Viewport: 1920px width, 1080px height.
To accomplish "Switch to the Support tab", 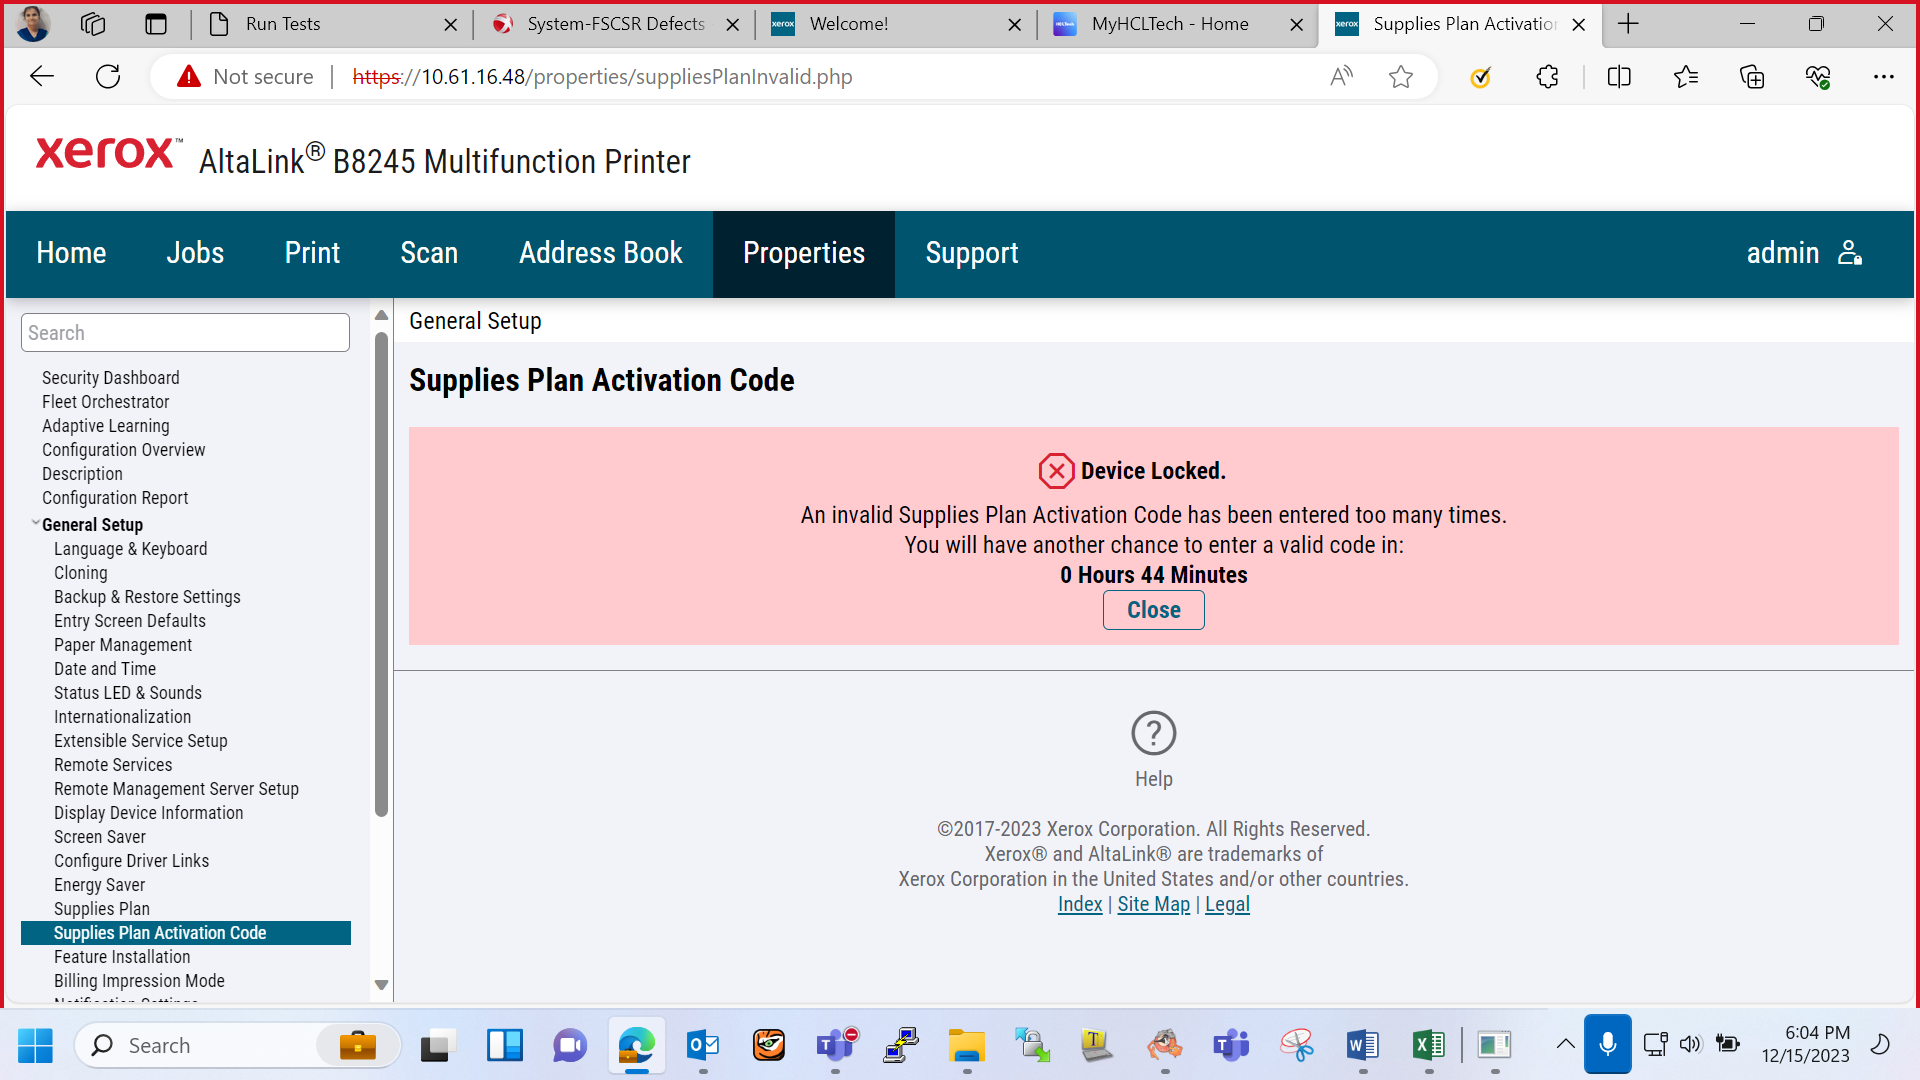I will [x=971, y=254].
